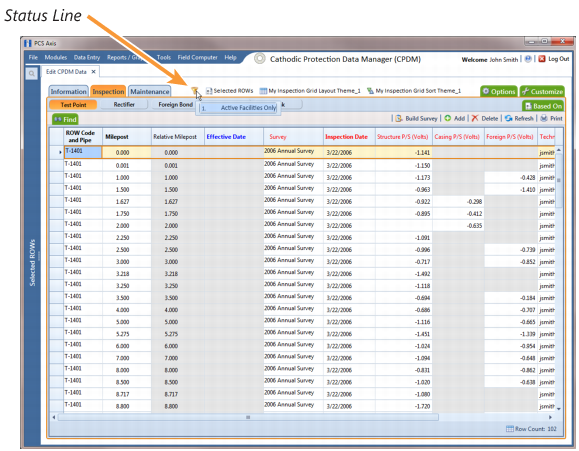Open the My Inspection Grid Layout Theme_1 icon
Image resolution: width=579 pixels, height=451 pixels.
pyautogui.click(x=263, y=91)
